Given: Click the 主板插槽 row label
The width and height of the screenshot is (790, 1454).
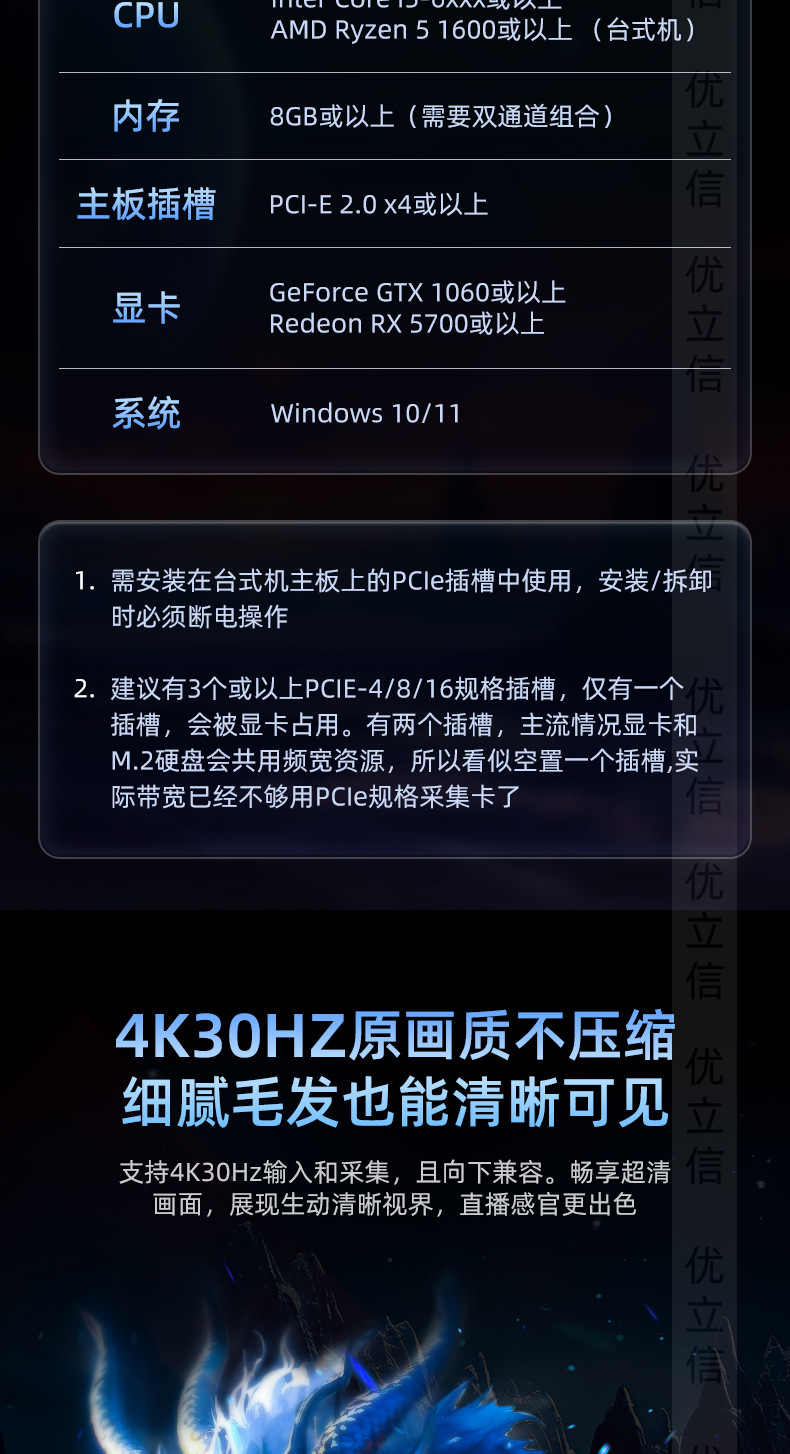Looking at the screenshot, I should 146,204.
